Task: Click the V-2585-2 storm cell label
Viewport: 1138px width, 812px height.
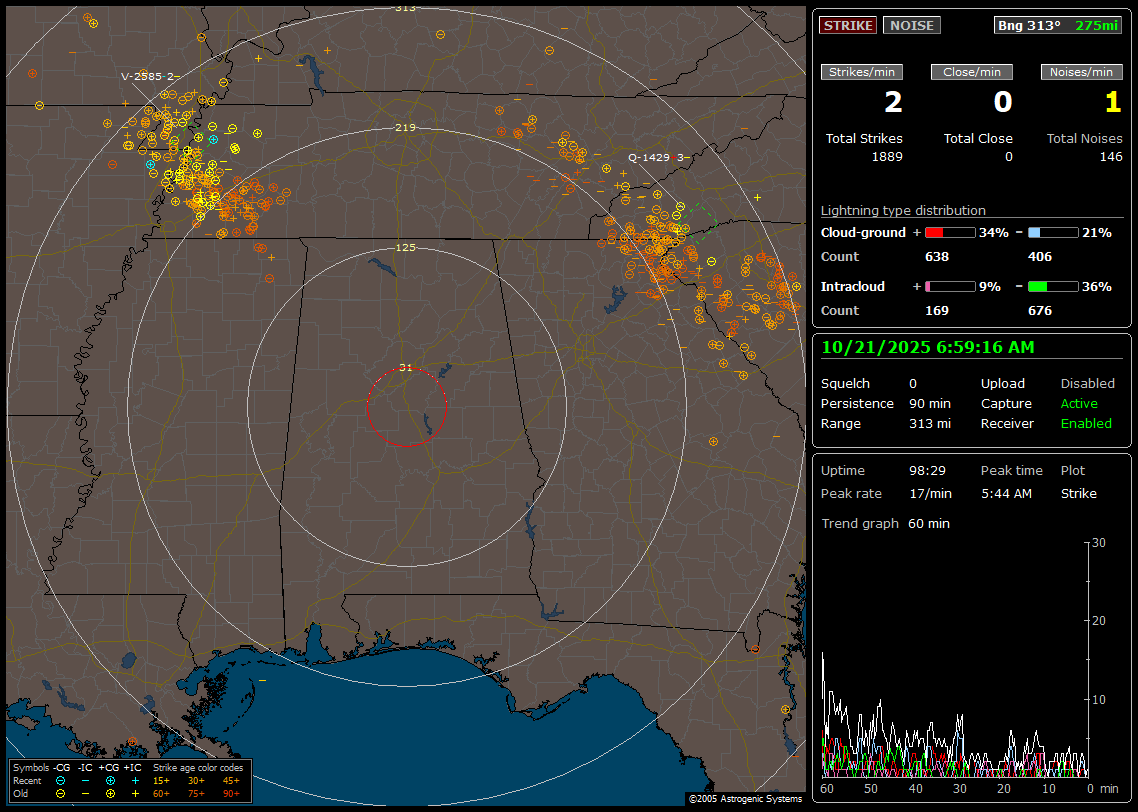Action: [148, 76]
